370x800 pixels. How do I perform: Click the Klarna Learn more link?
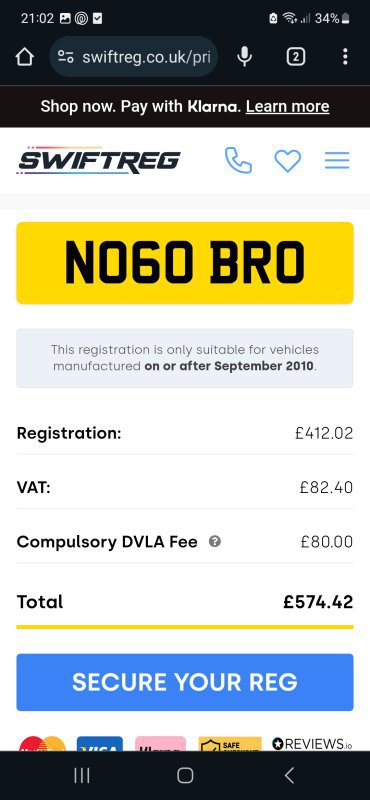(287, 106)
